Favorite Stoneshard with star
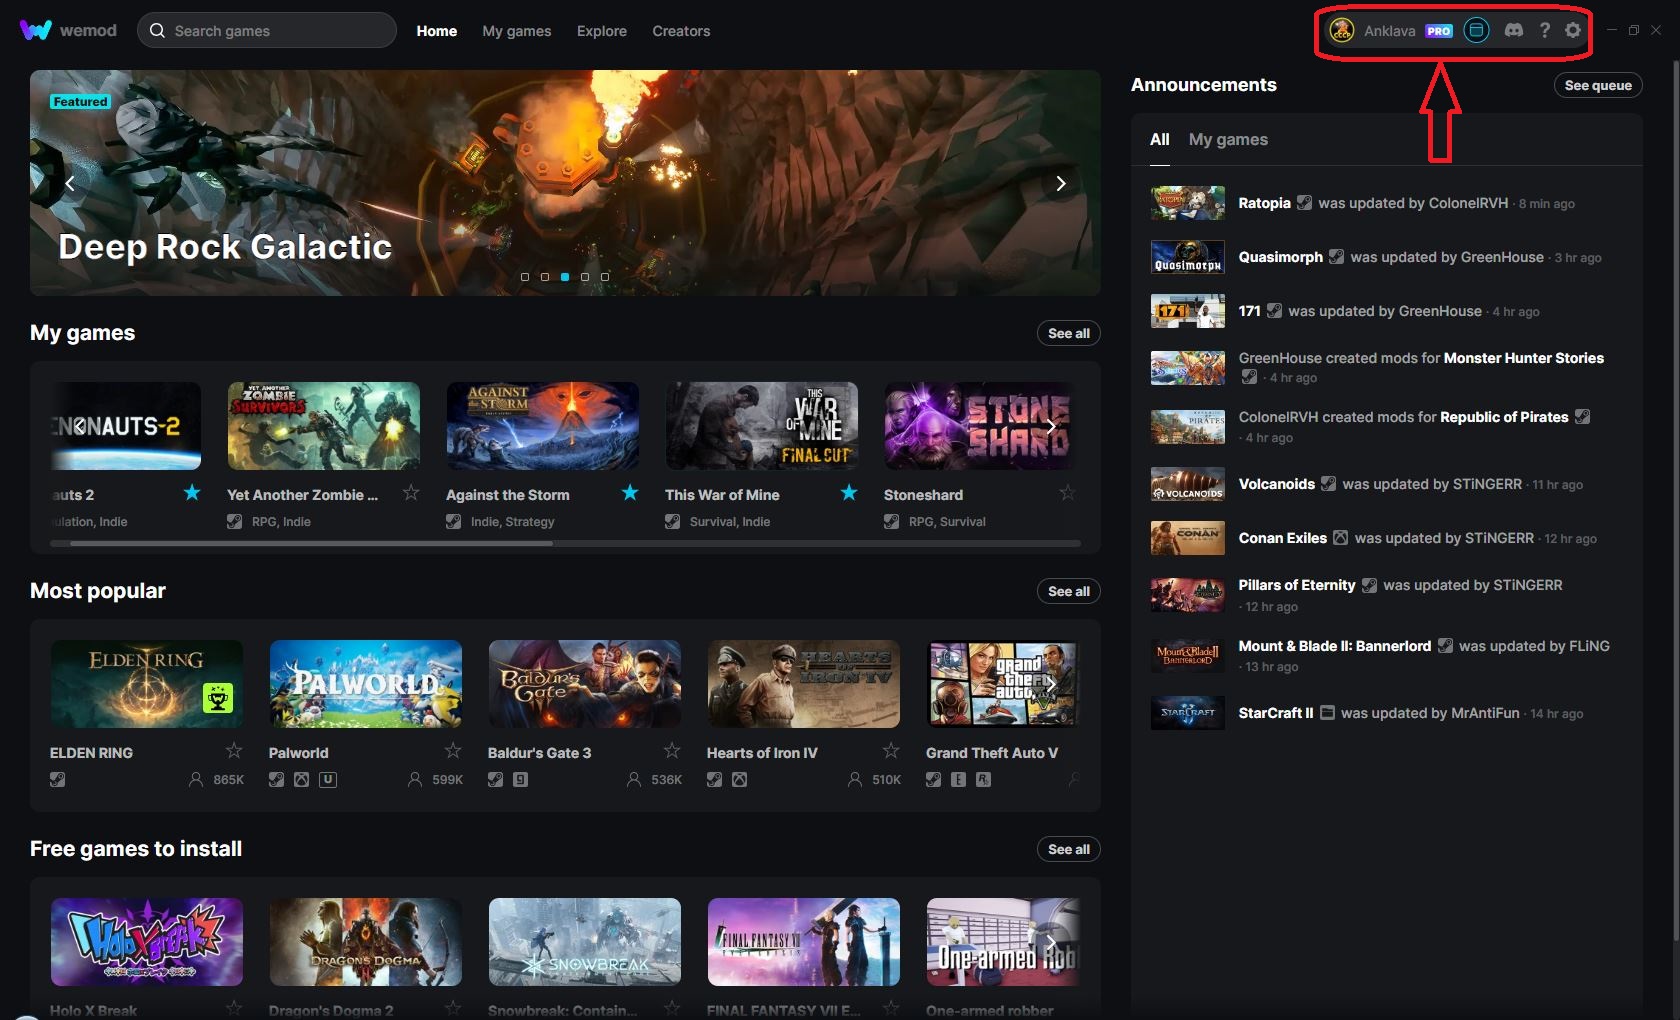 pyautogui.click(x=1067, y=492)
